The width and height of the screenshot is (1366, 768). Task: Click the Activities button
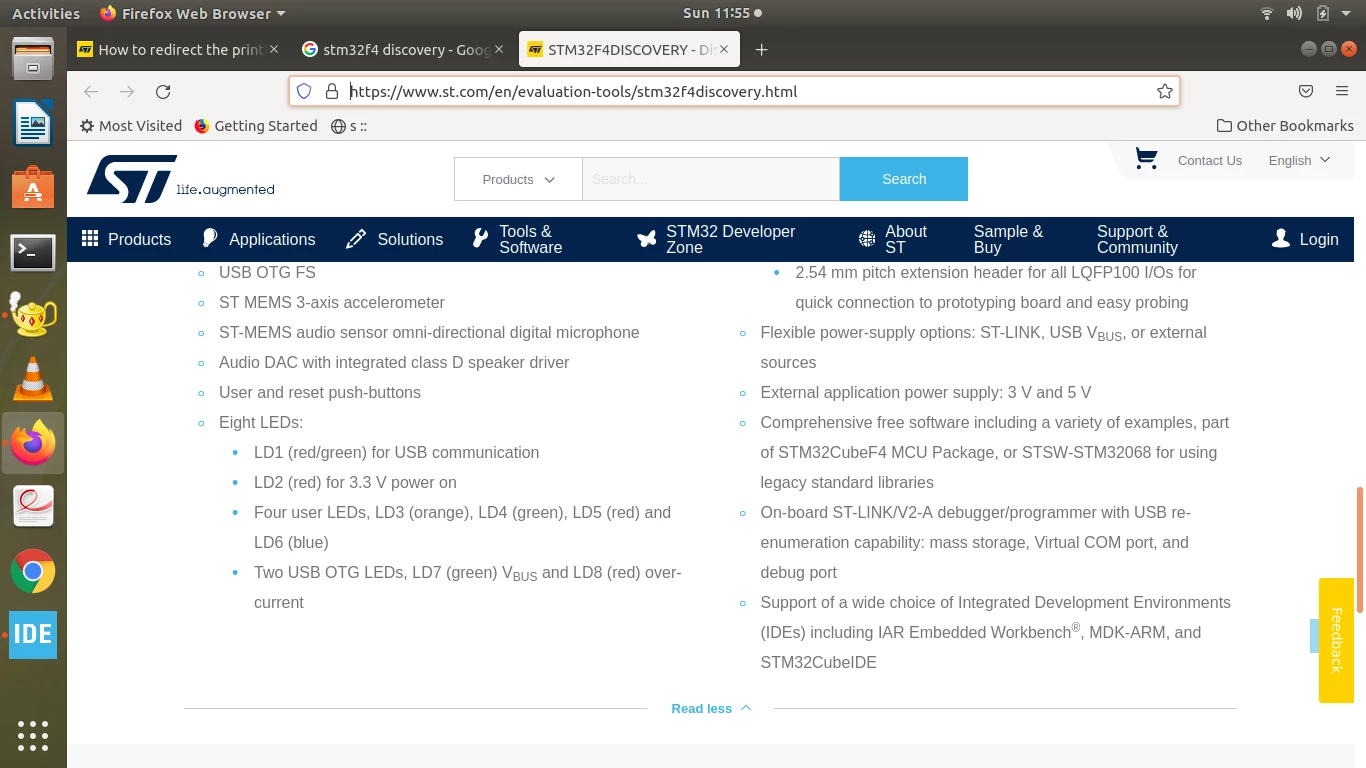click(46, 13)
